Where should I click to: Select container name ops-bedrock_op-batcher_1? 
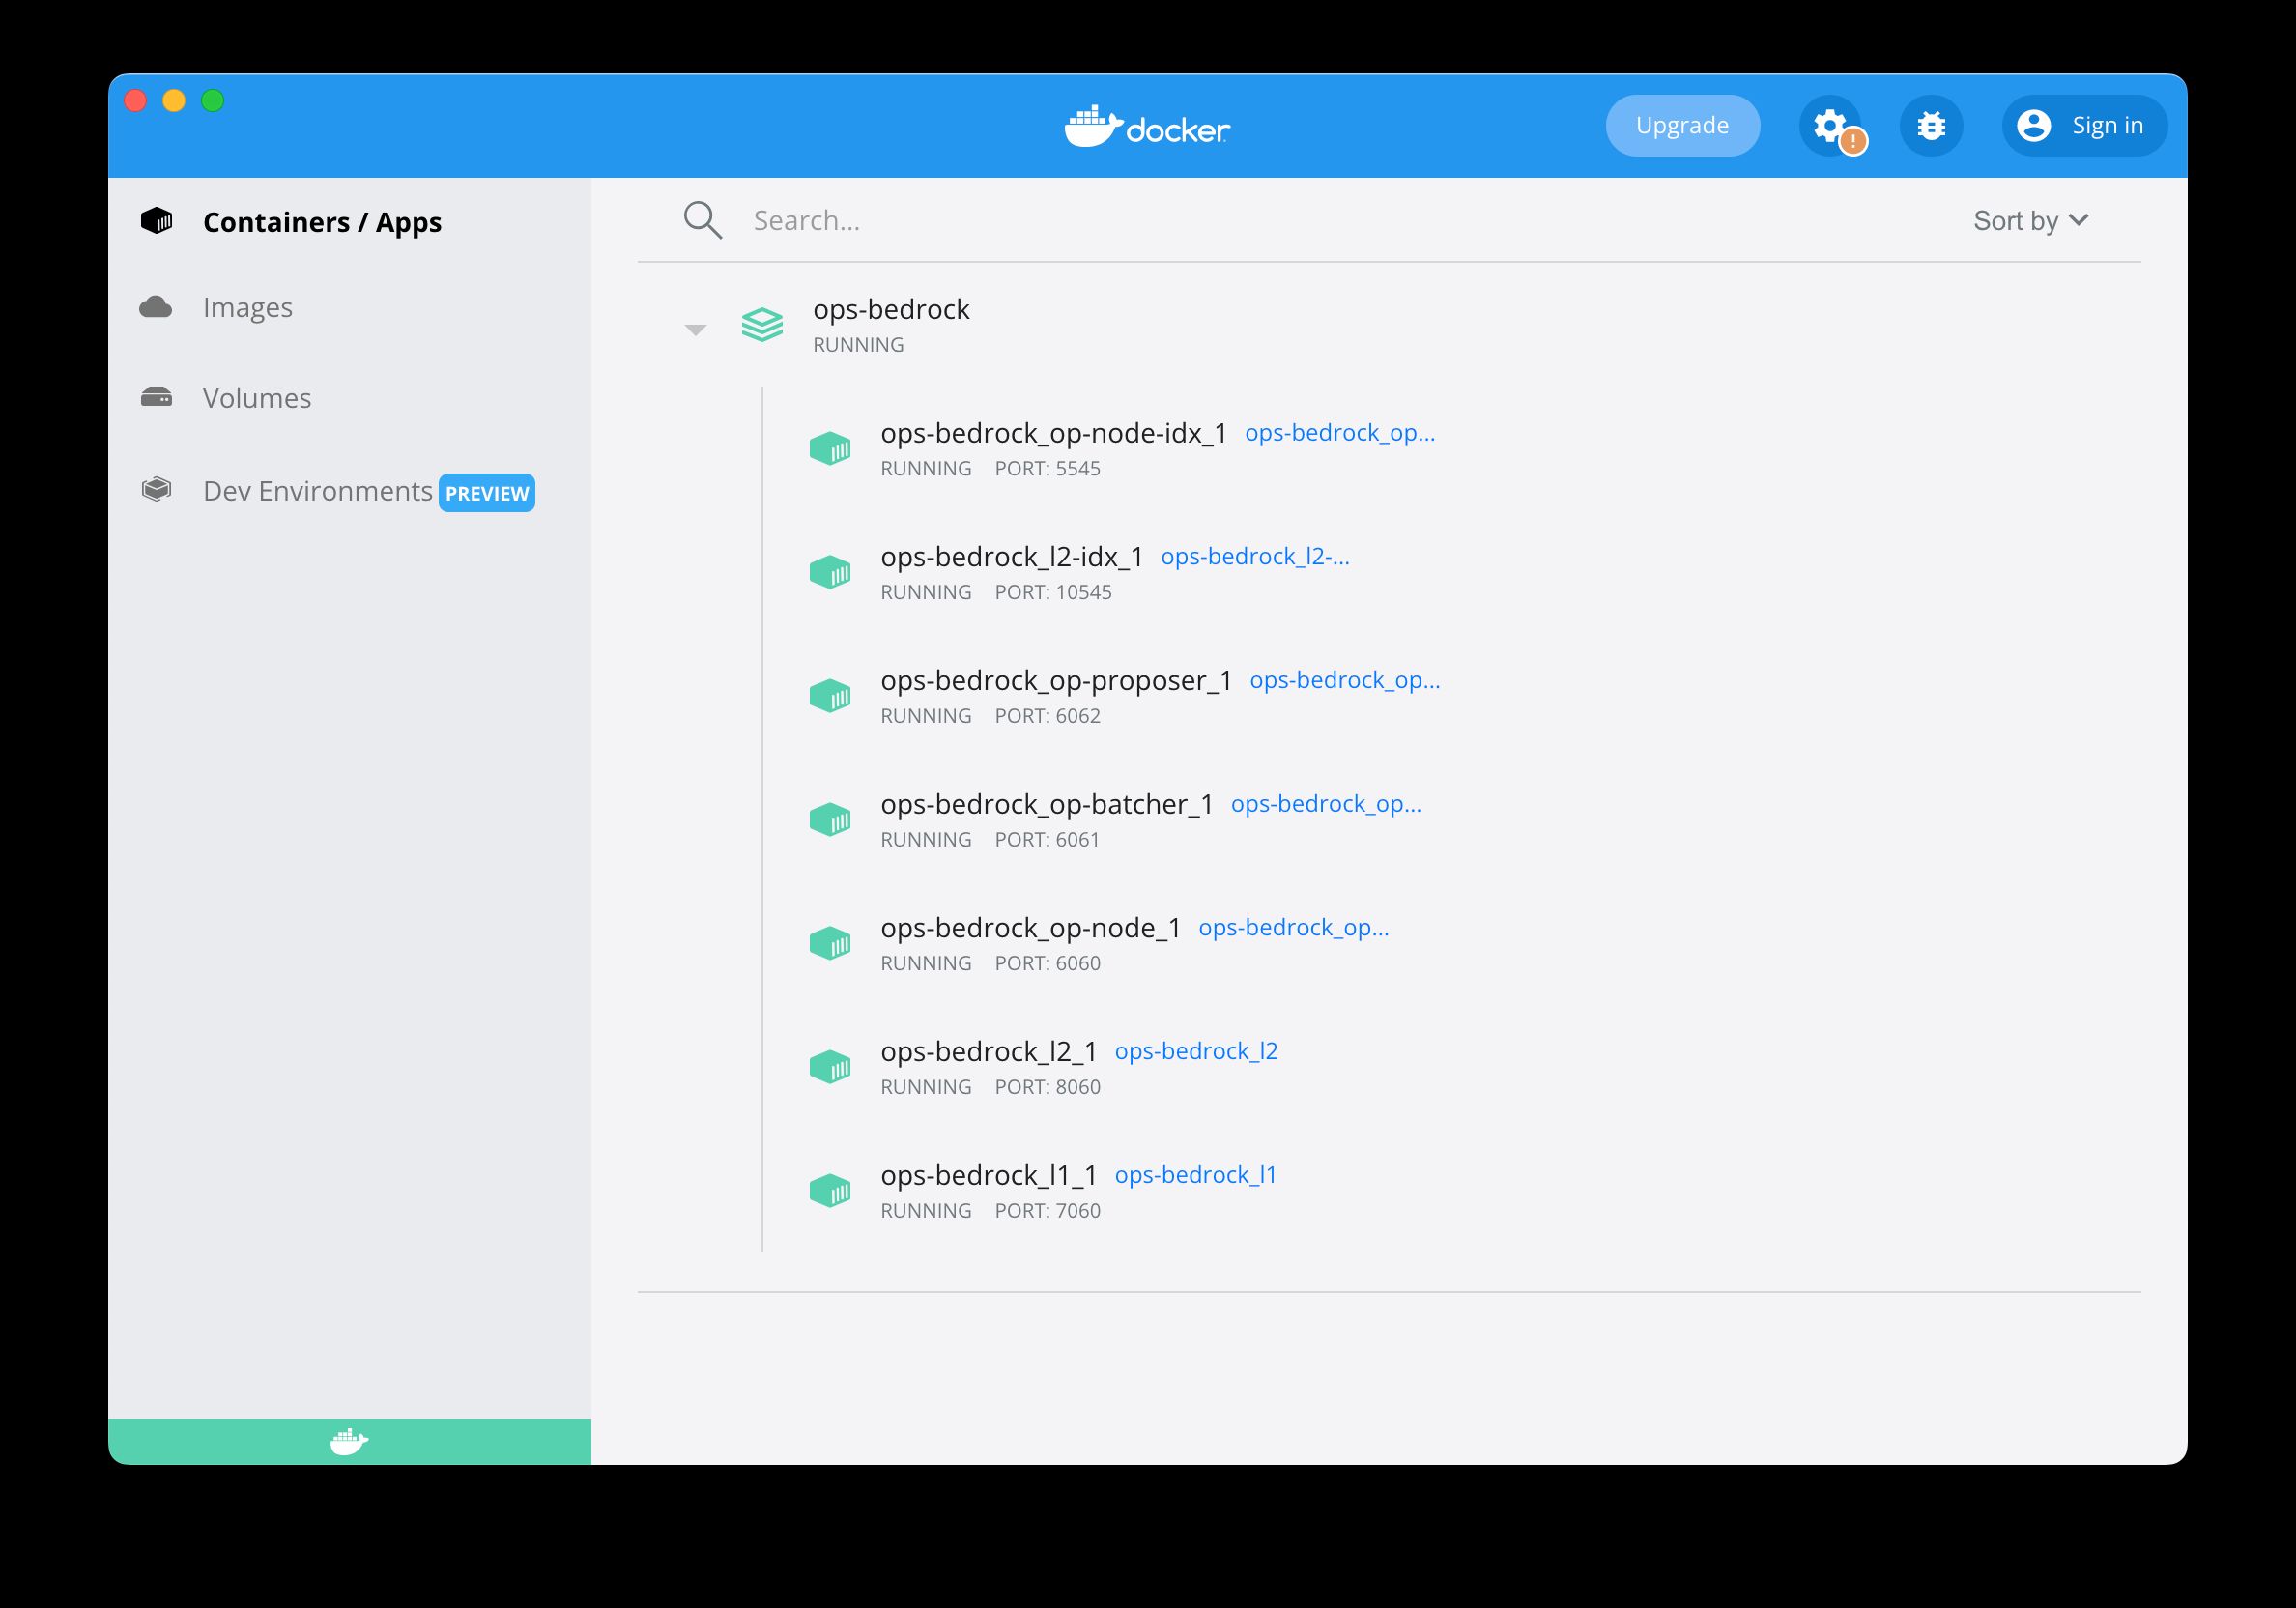tap(1047, 805)
